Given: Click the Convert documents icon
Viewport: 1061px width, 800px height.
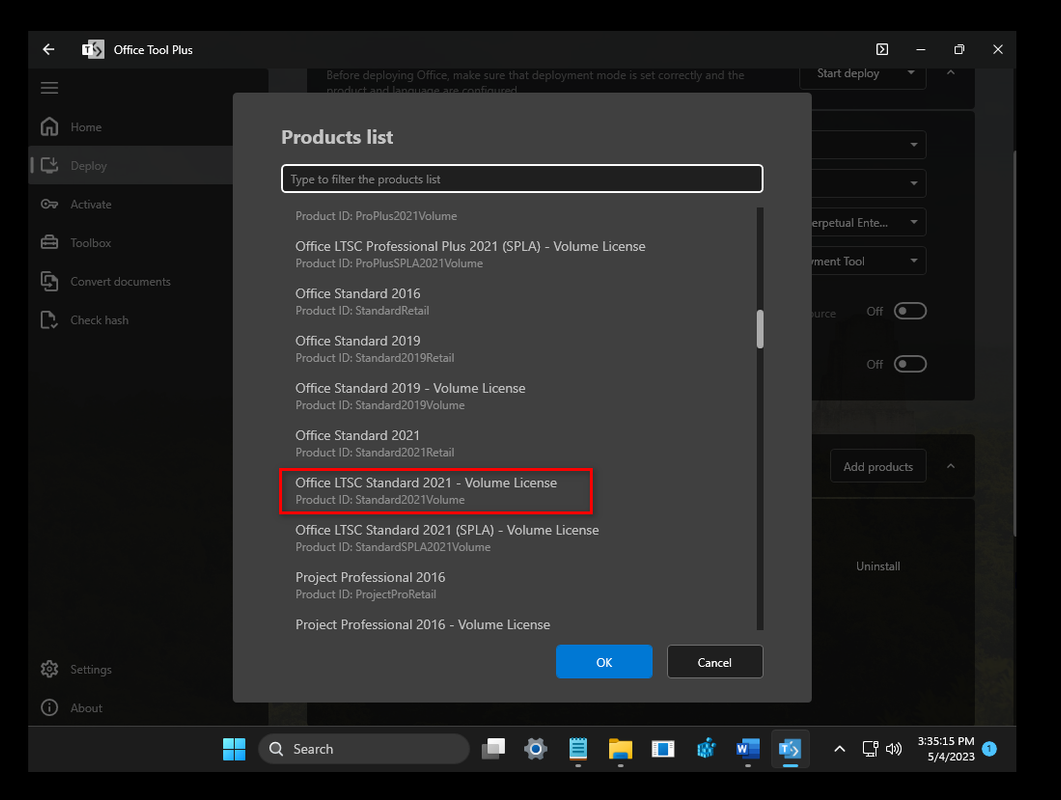Looking at the screenshot, I should [49, 281].
